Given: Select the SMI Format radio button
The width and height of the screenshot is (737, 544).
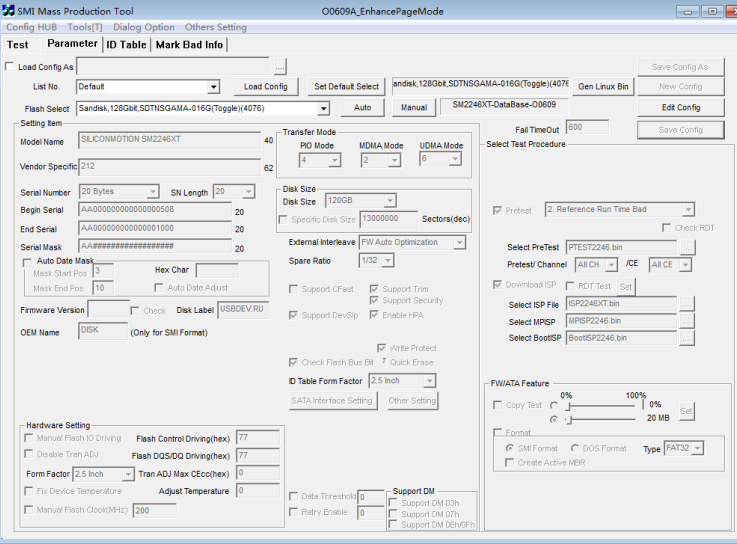Looking at the screenshot, I should (x=510, y=448).
